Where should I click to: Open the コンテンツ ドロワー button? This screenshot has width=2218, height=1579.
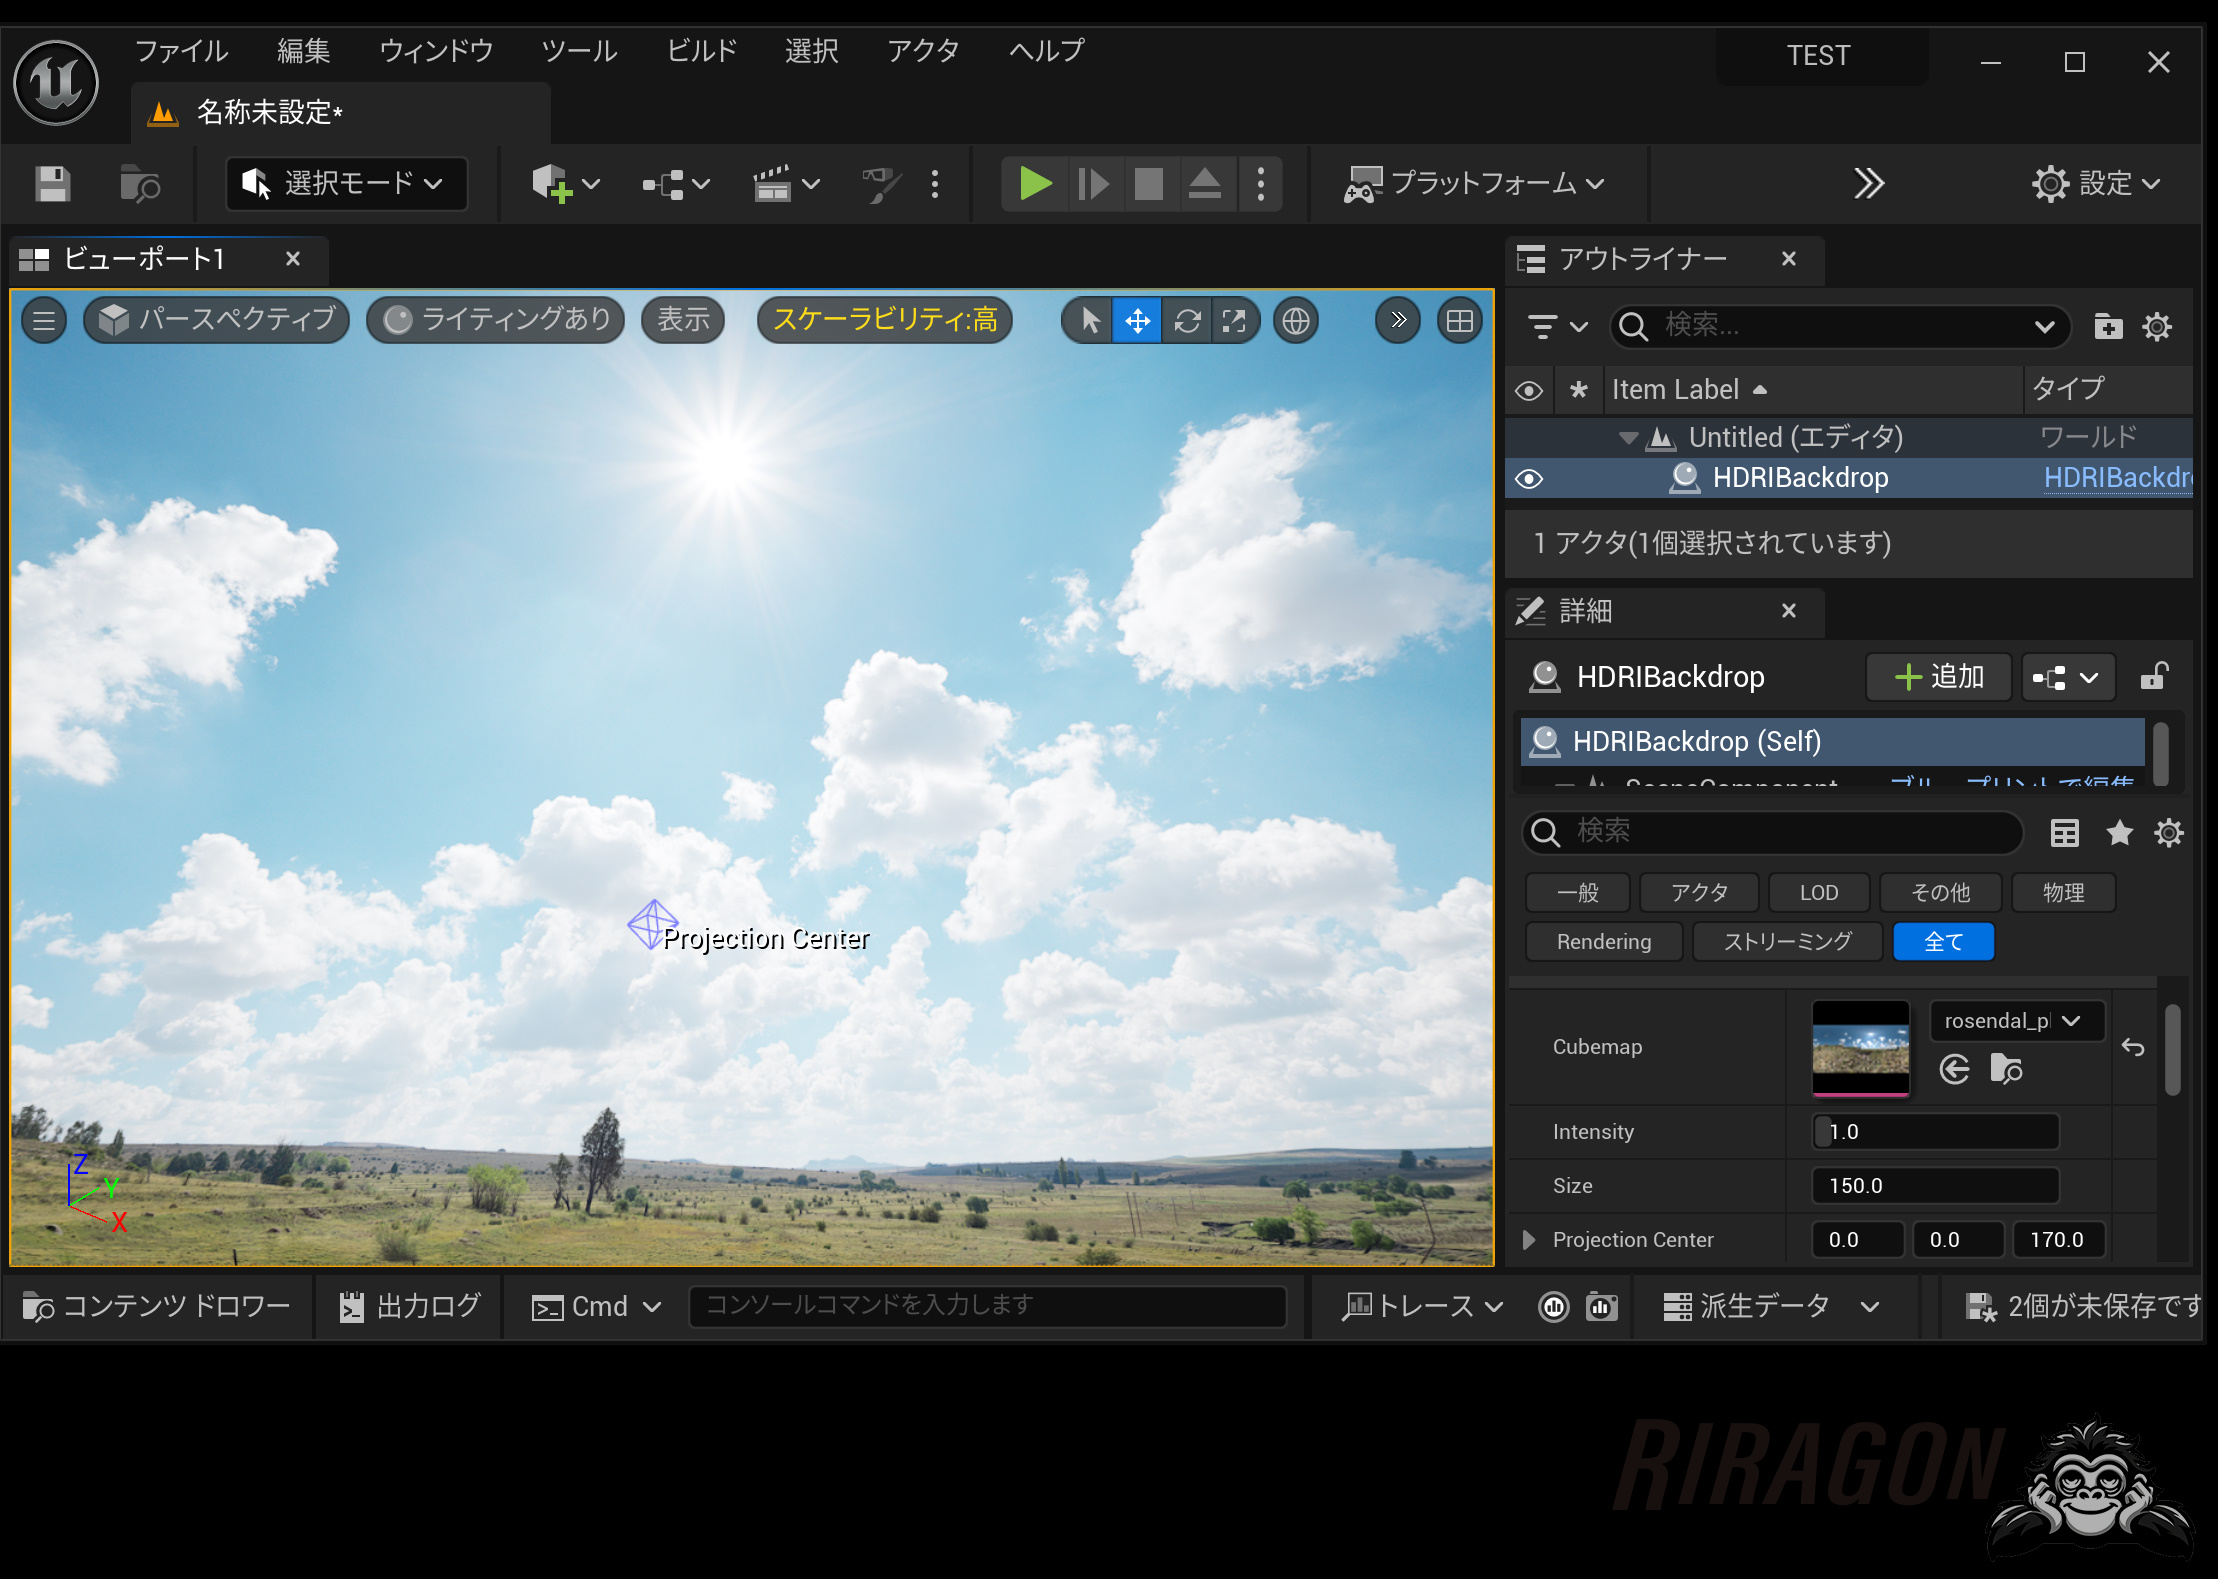(157, 1306)
